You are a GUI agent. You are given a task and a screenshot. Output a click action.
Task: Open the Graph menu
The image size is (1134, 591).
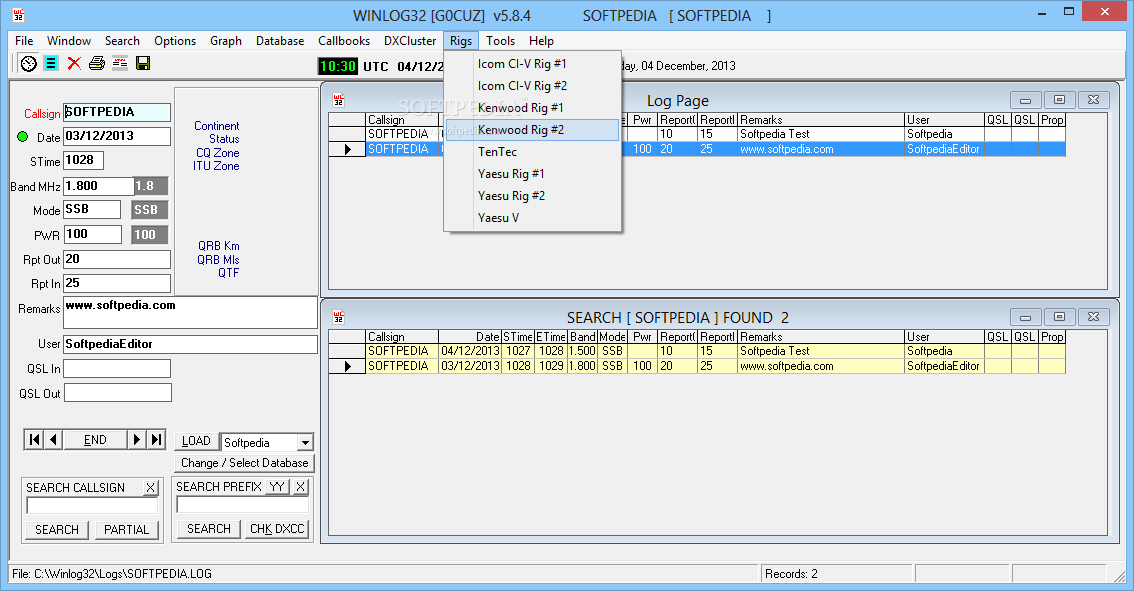click(x=226, y=41)
